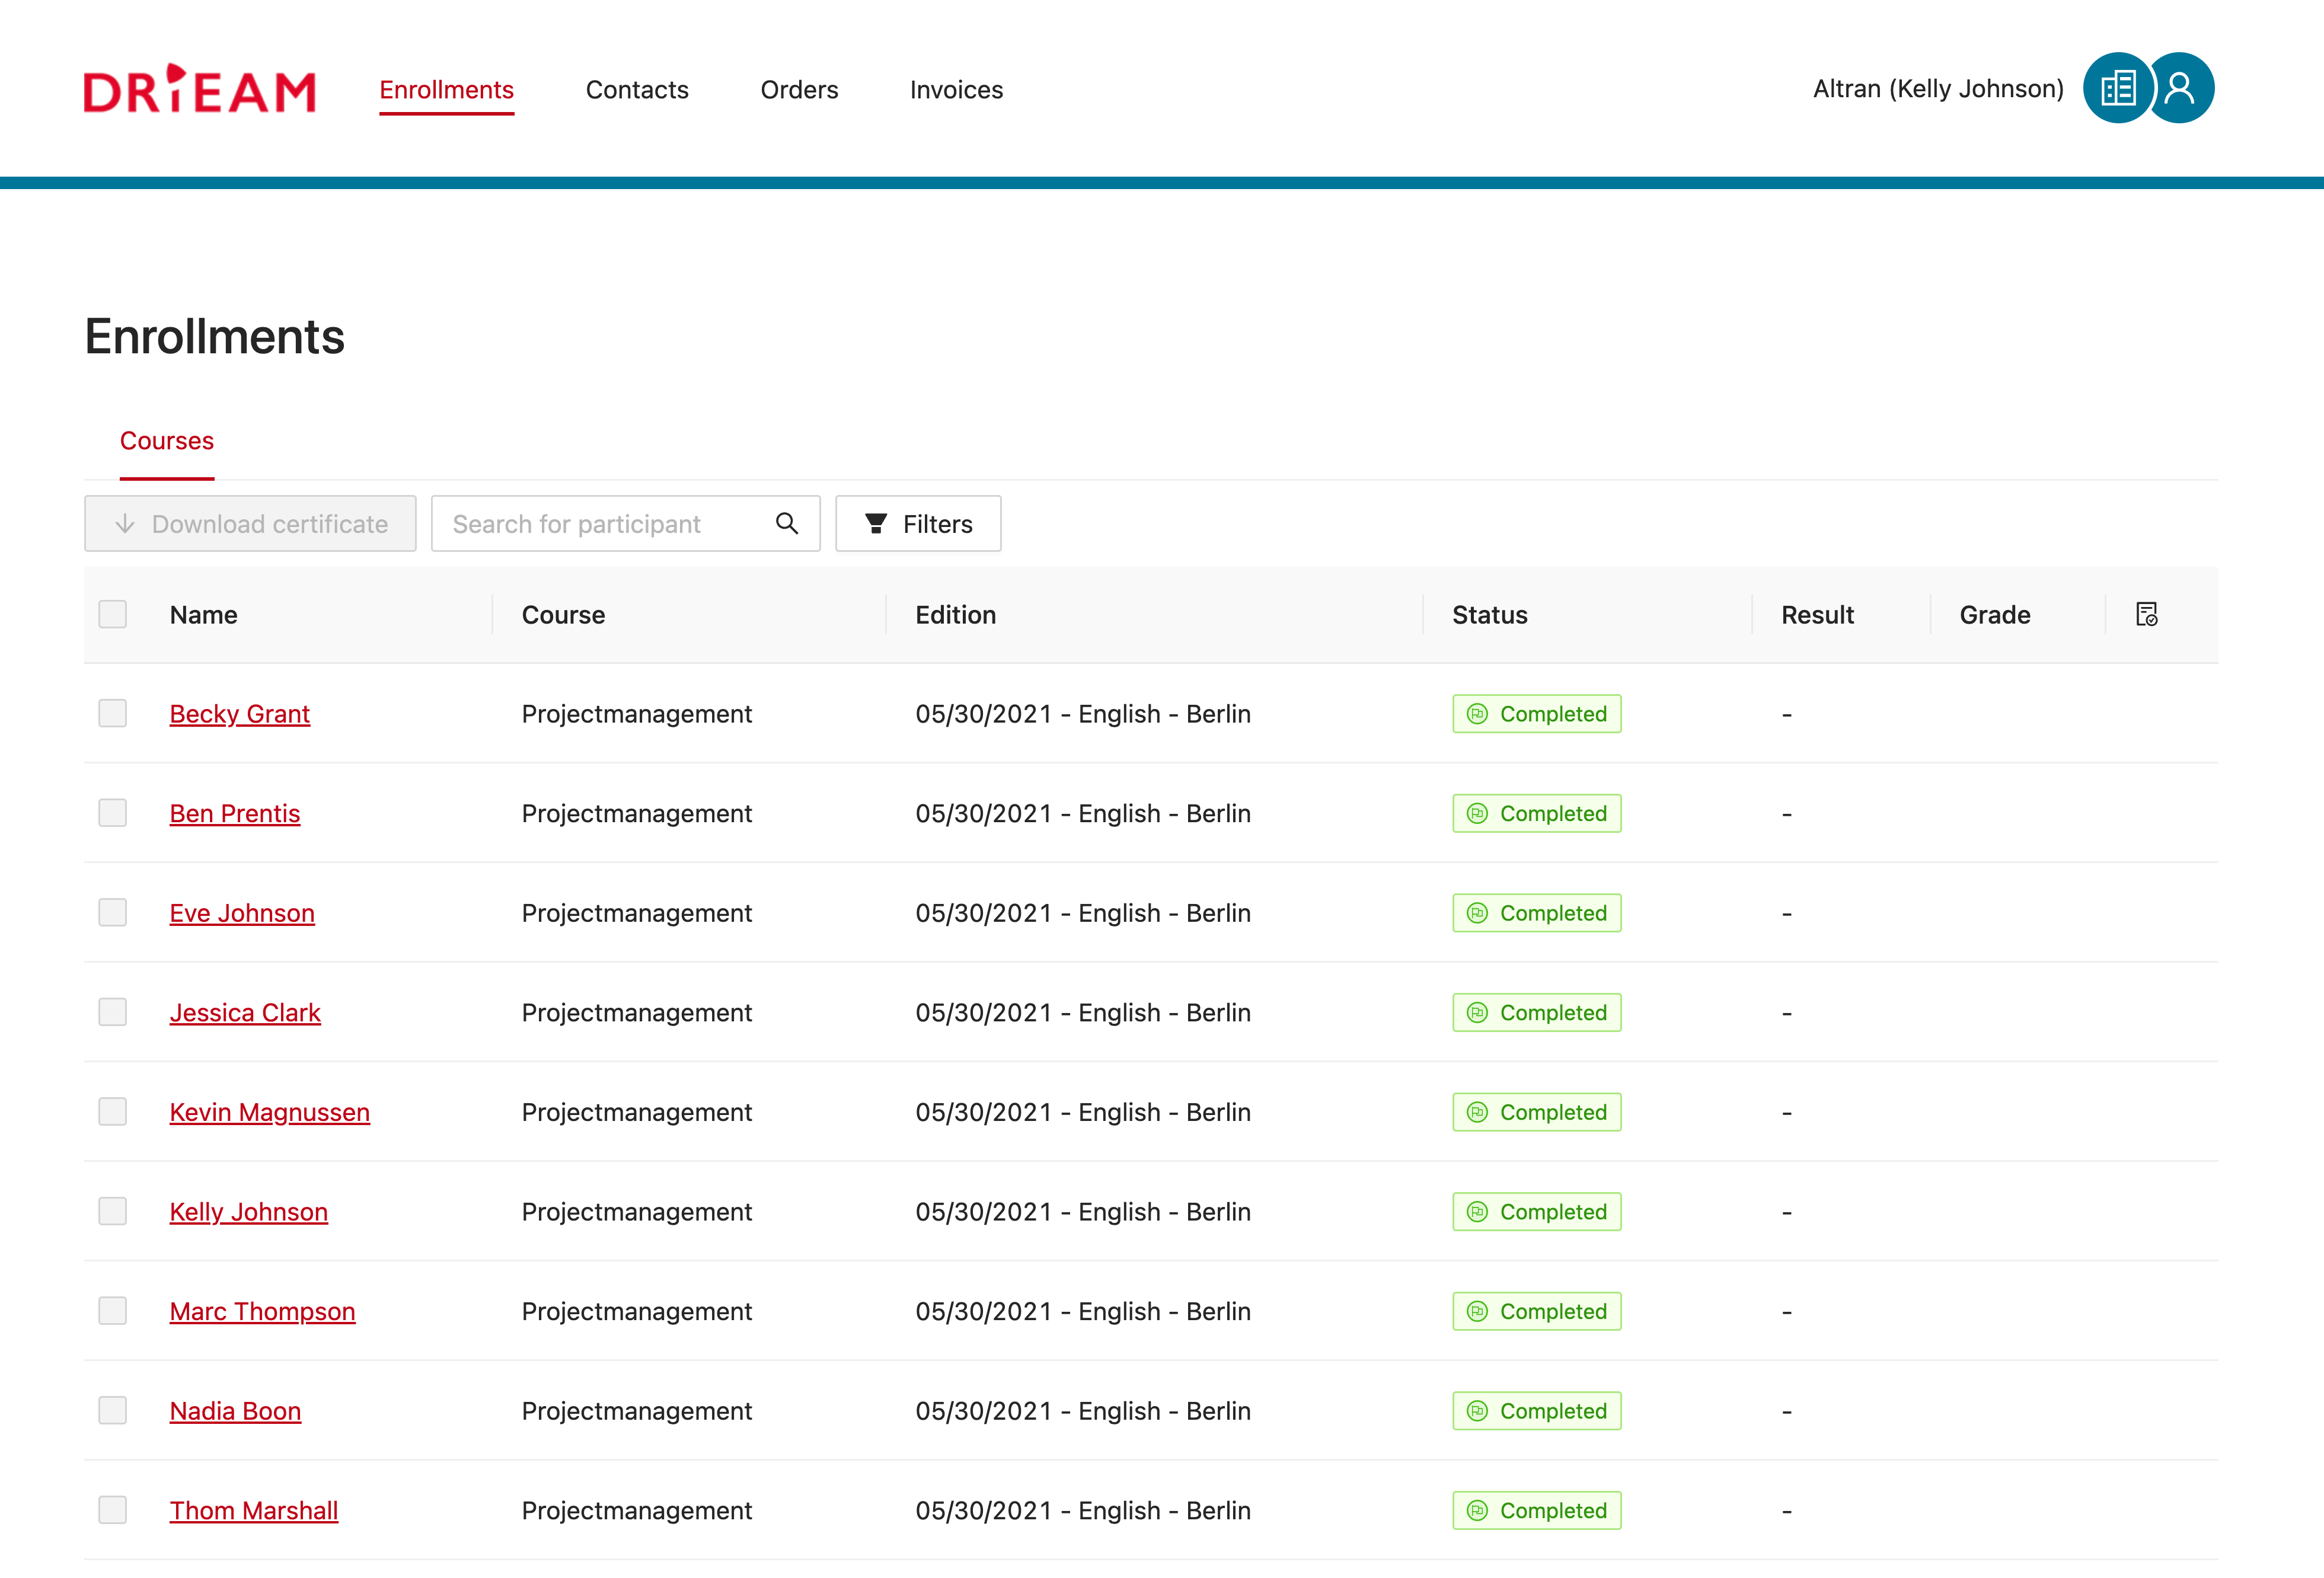This screenshot has height=1578, width=2324.
Task: Click the Name column header
Action: (203, 615)
